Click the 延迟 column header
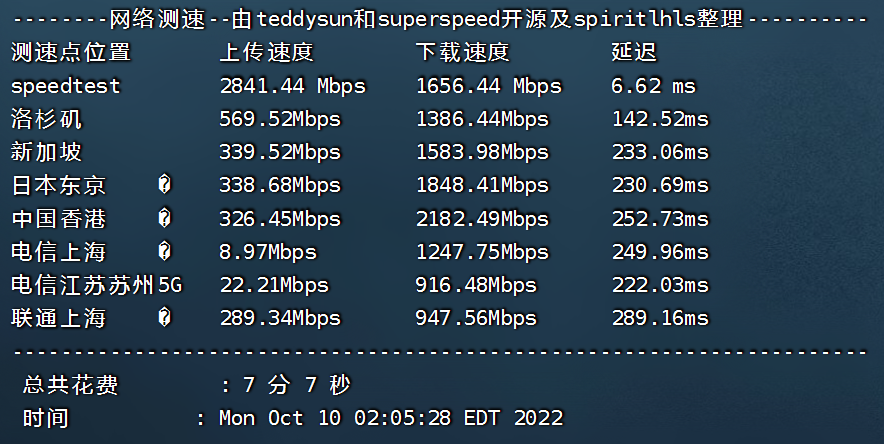This screenshot has width=884, height=444. point(634,52)
